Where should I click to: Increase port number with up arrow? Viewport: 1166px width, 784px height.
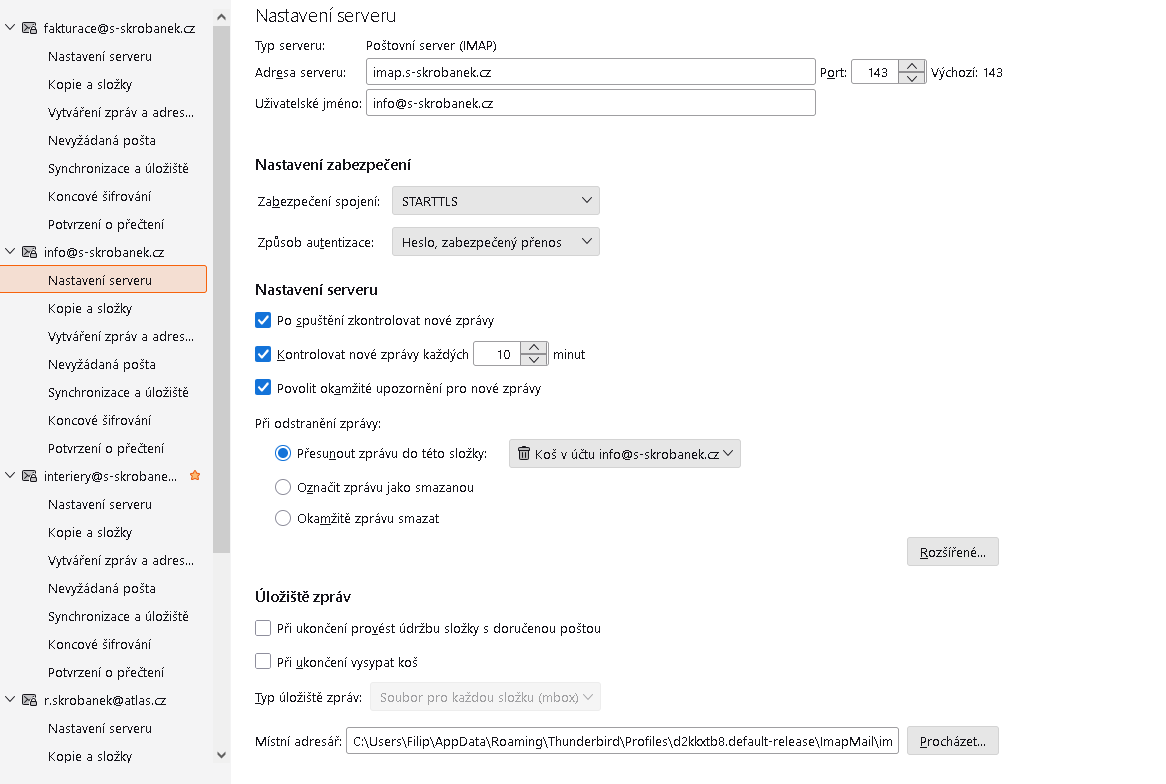click(x=911, y=66)
